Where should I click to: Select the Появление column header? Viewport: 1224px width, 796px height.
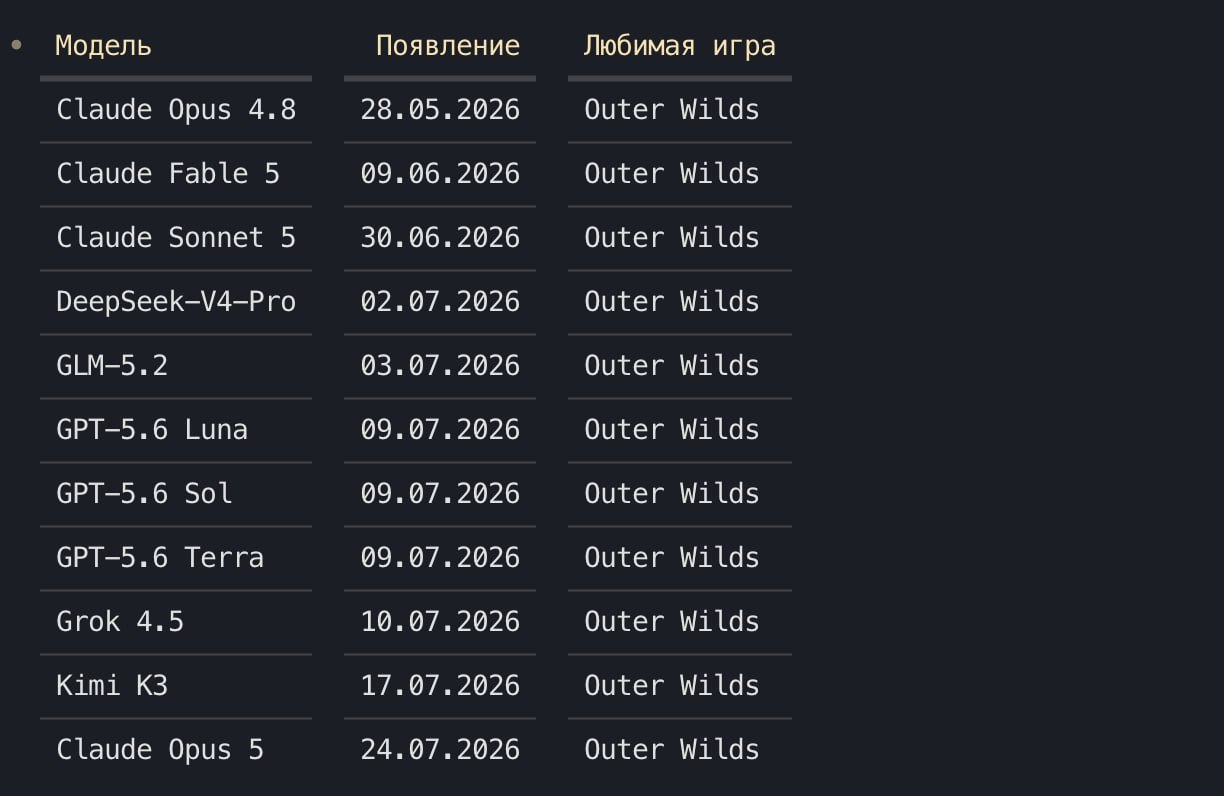click(x=448, y=46)
